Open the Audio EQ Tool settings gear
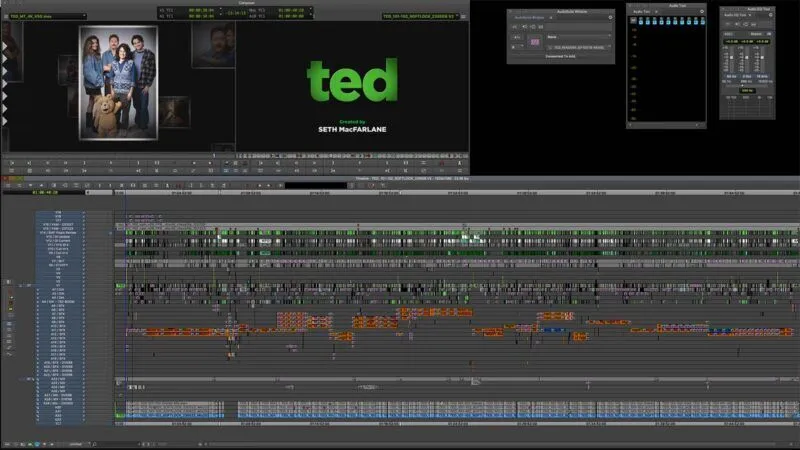The height and width of the screenshot is (450, 800). pos(770,15)
